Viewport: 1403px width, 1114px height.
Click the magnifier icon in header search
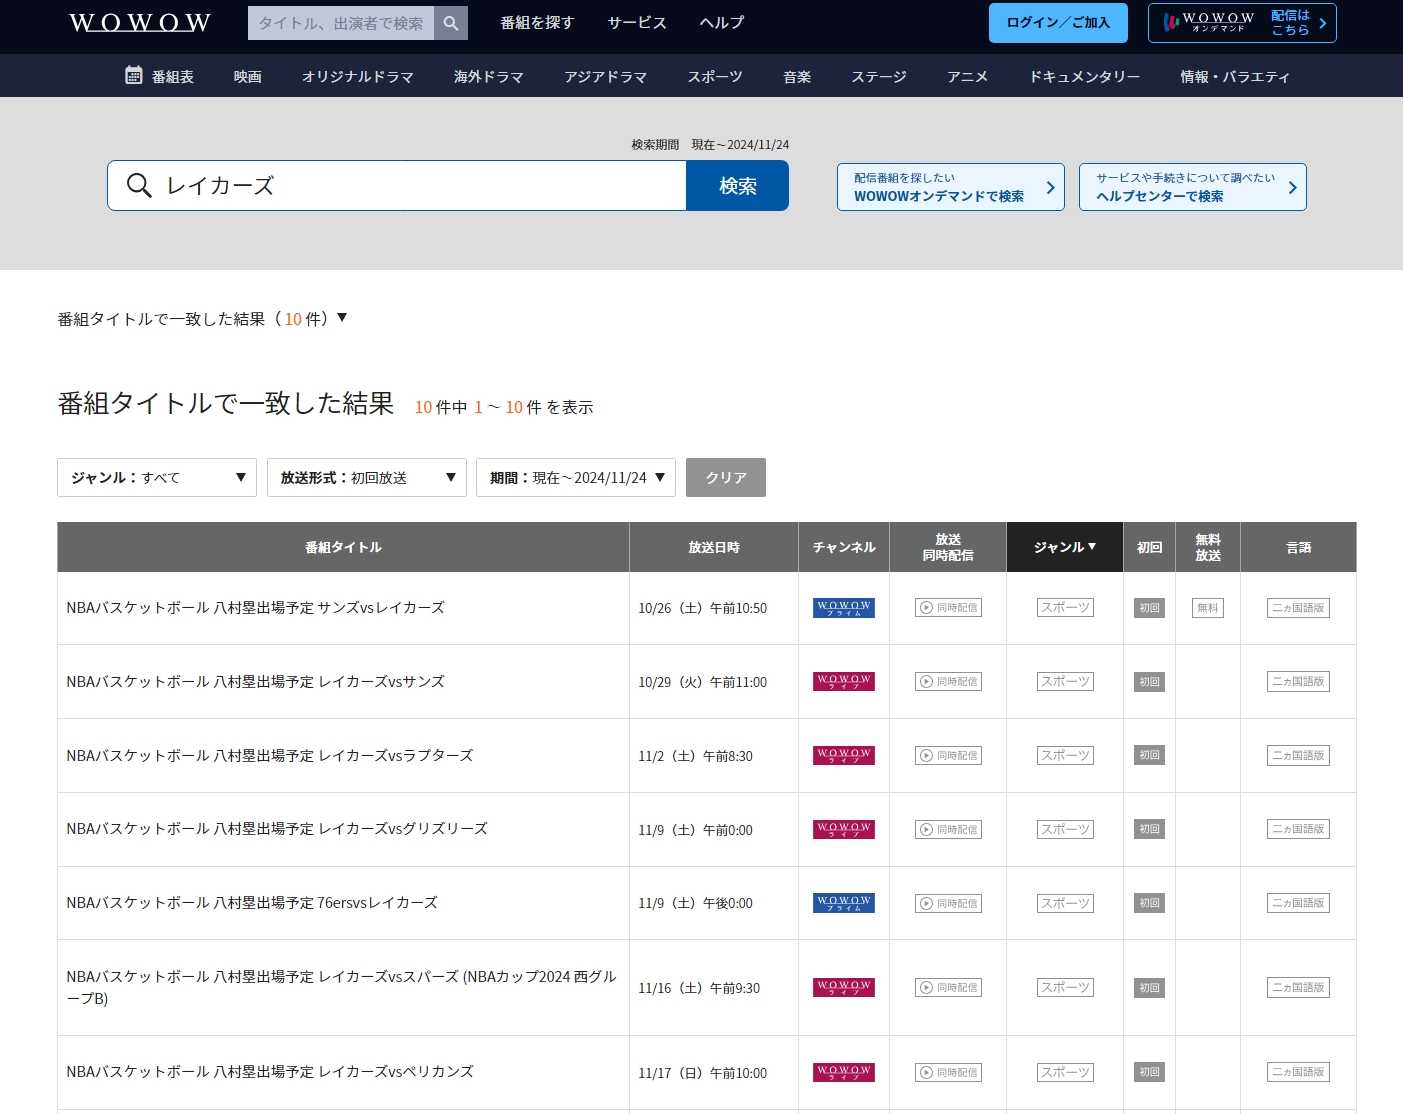(x=451, y=23)
